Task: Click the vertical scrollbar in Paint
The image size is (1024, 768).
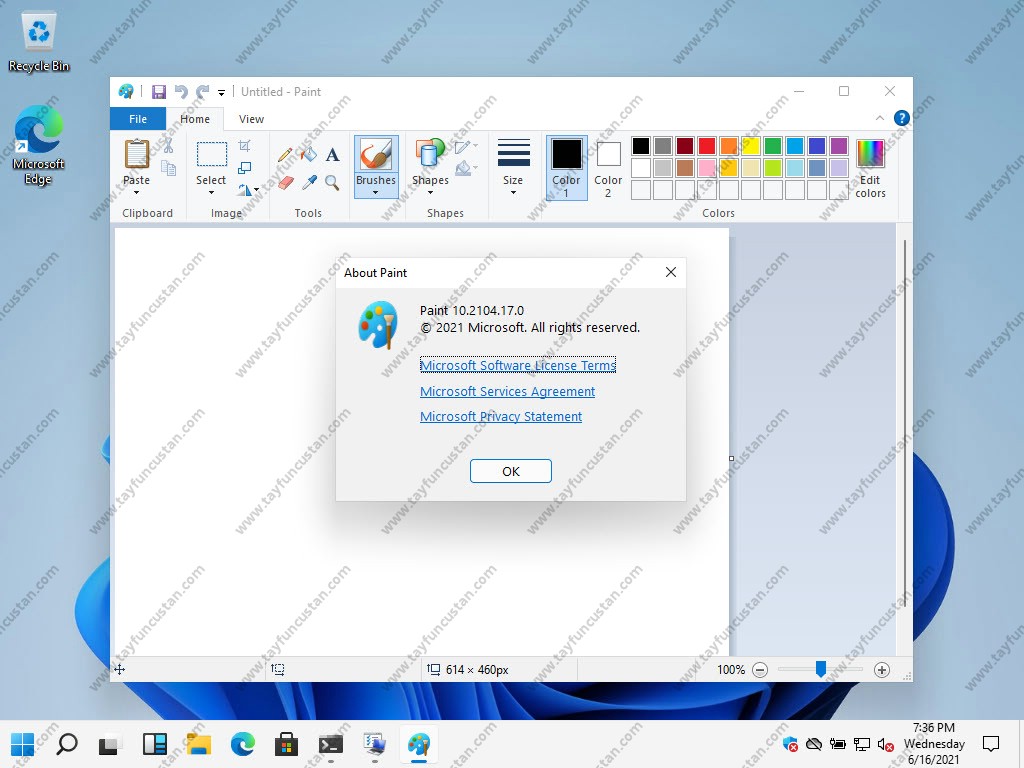Action: (904, 424)
